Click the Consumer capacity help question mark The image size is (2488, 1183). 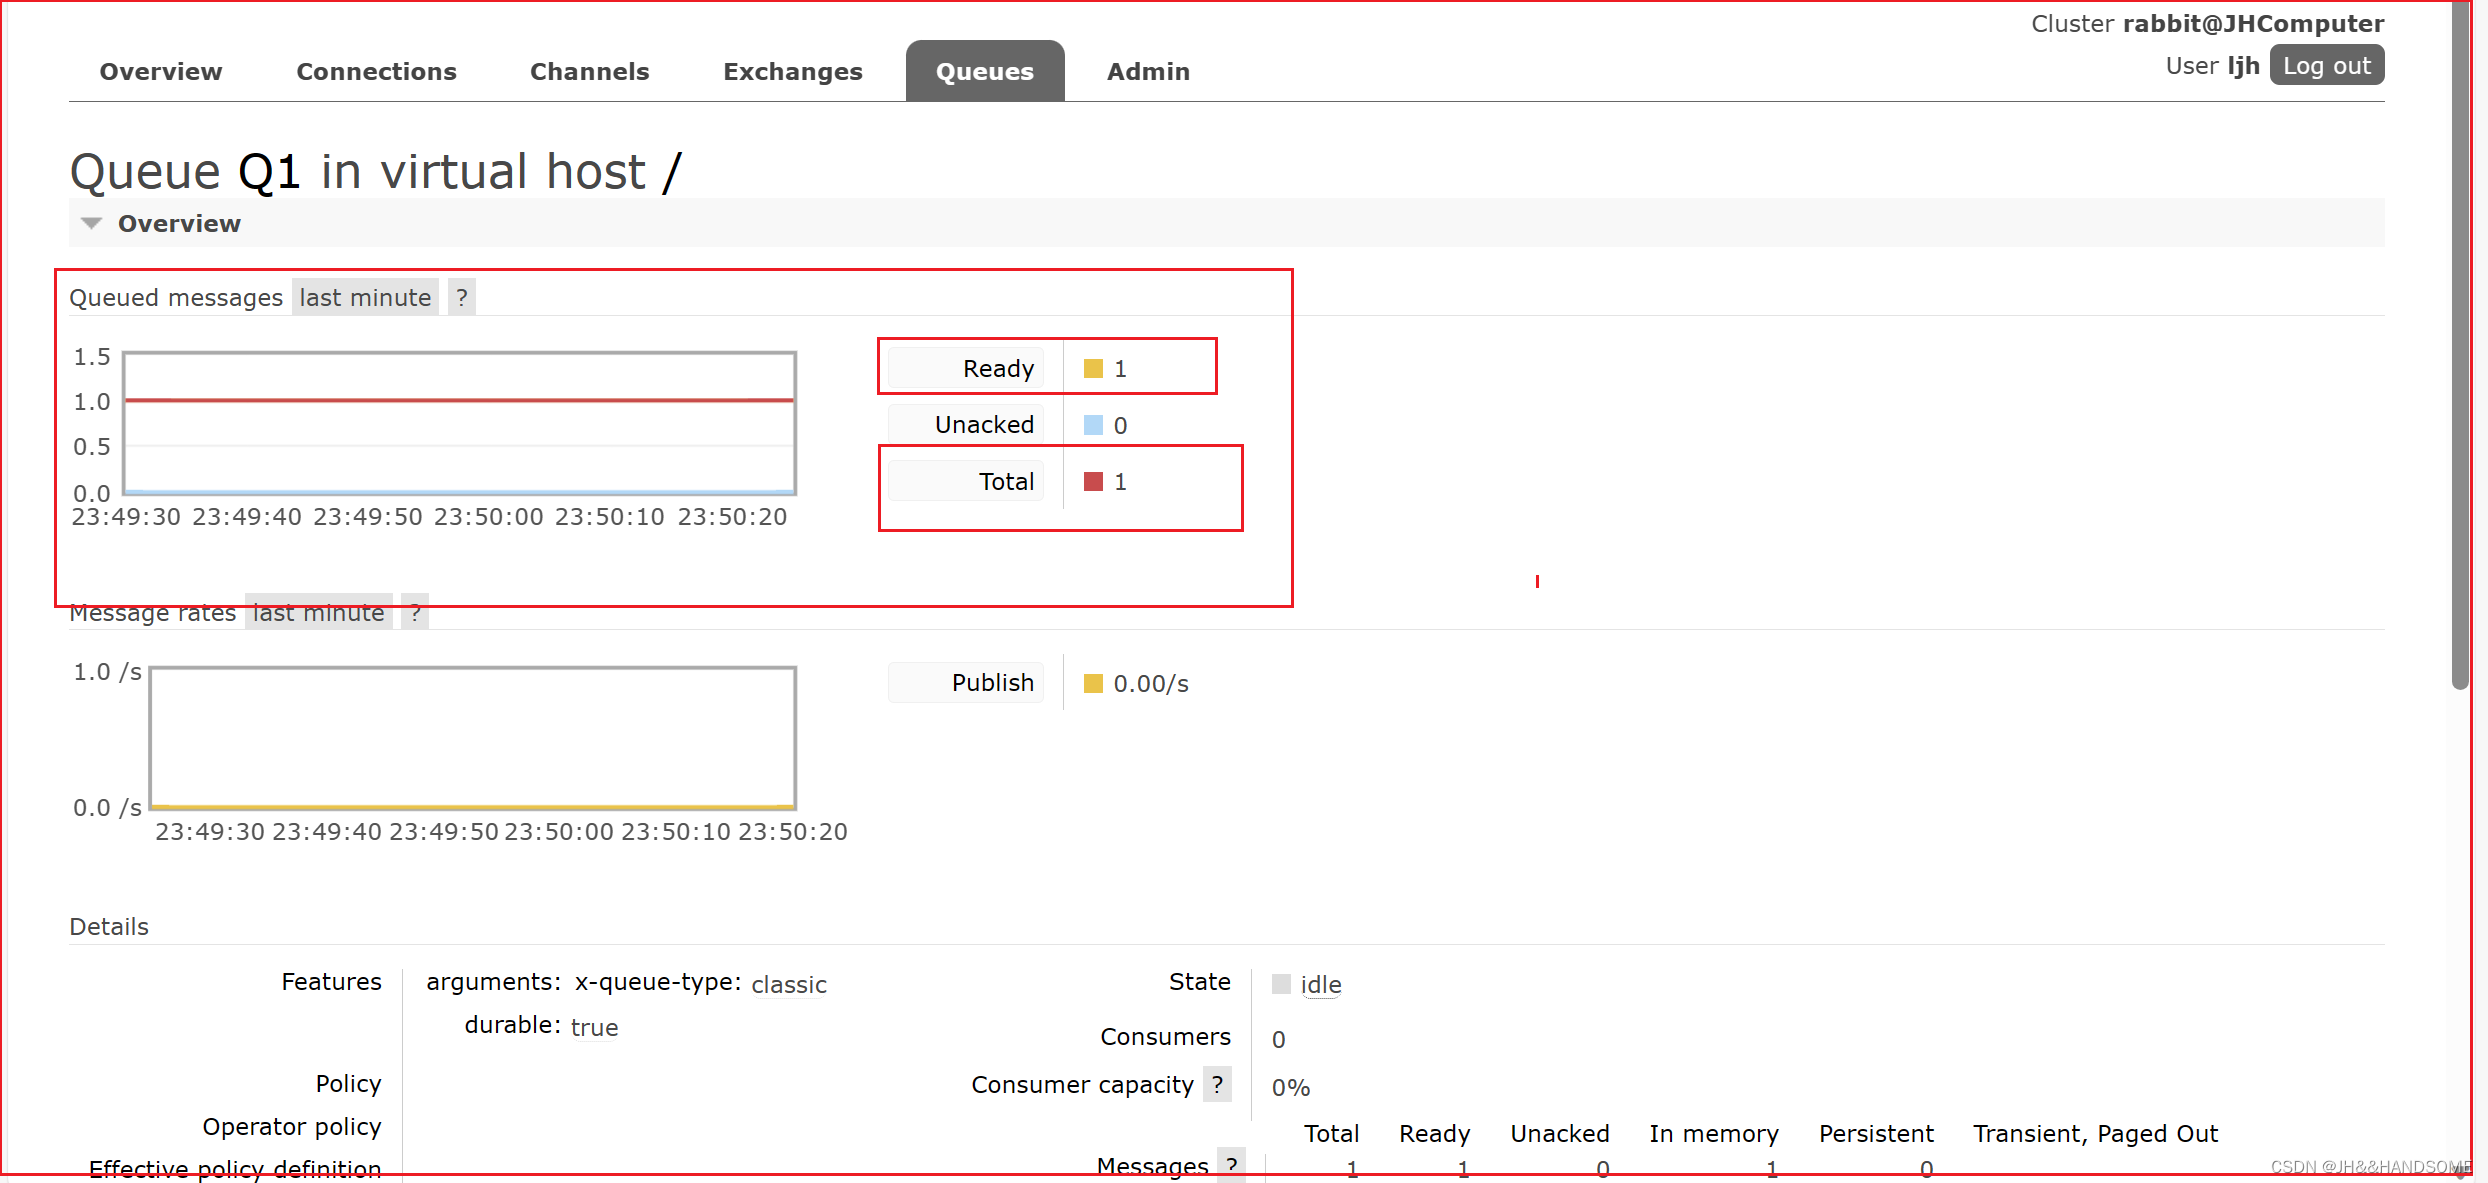point(1216,1084)
